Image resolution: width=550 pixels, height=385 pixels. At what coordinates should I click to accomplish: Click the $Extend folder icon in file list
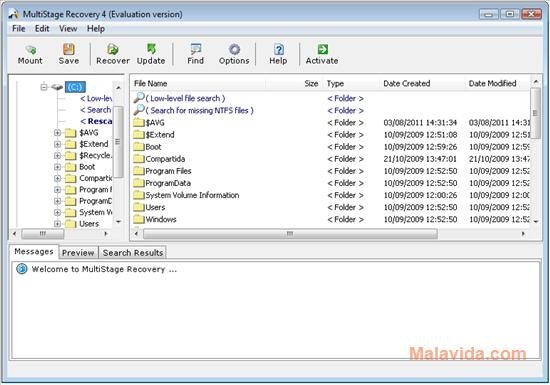click(x=139, y=134)
